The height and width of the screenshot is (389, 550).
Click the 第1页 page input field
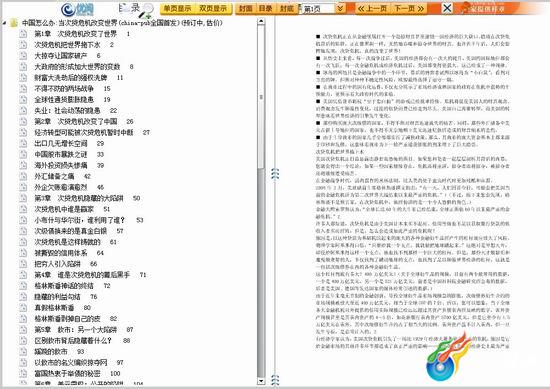(318, 9)
